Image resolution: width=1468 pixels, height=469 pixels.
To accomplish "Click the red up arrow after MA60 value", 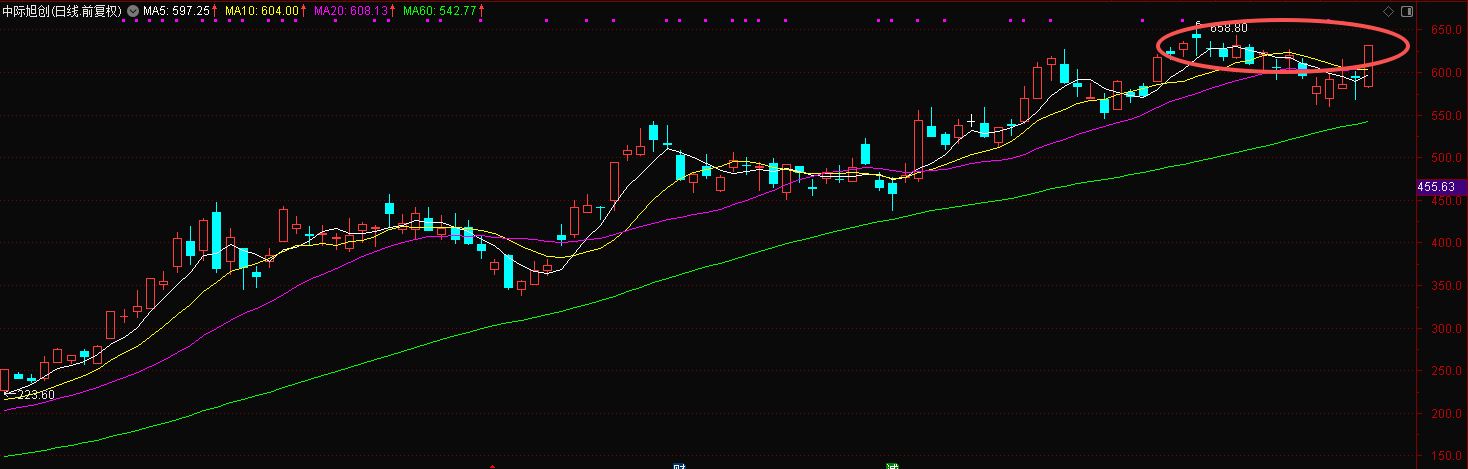I will 482,10.
